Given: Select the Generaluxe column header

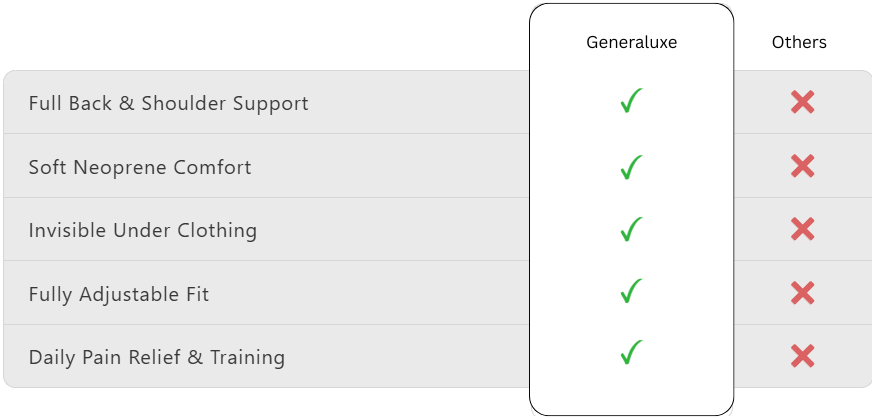Looking at the screenshot, I should [632, 42].
